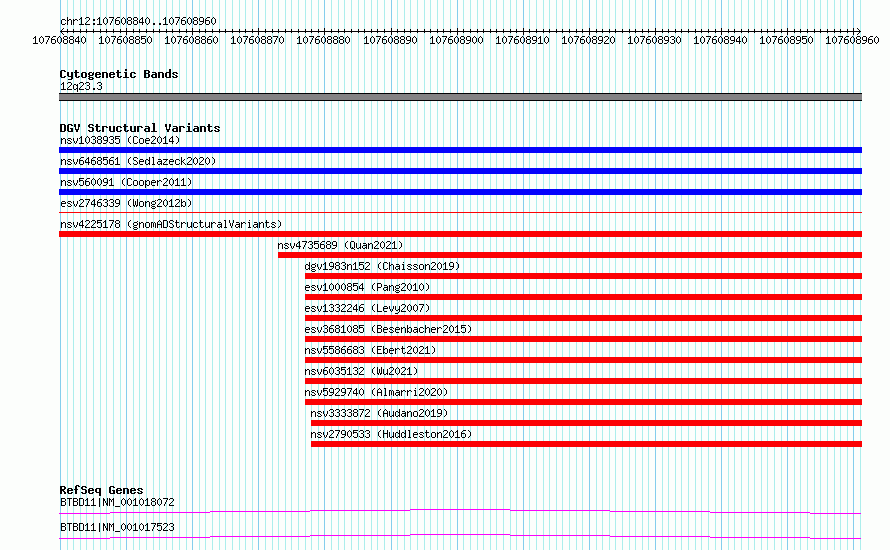Image resolution: width=890 pixels, height=550 pixels.
Task: Open variant nsv2790533 (Huddleston2016) label
Action: pyautogui.click(x=391, y=434)
